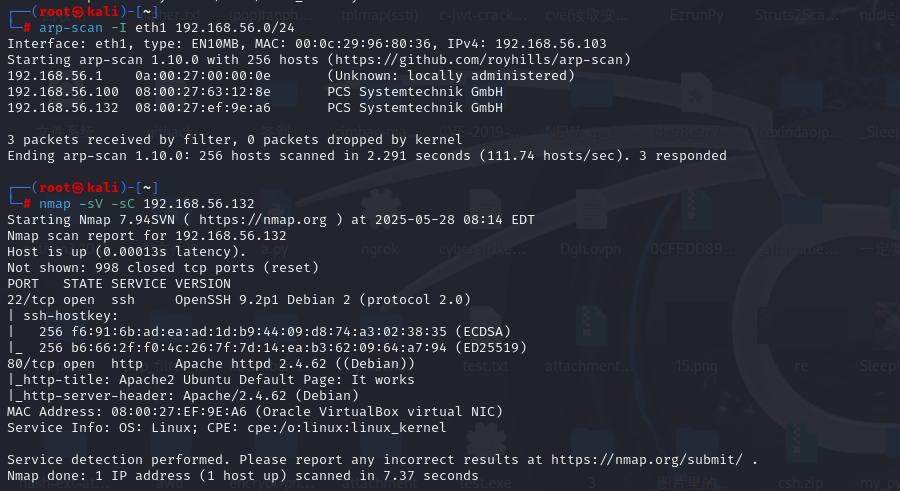This screenshot has width=900, height=491.
Task: Click the faint test.txt desktop file icon
Action: 485,341
